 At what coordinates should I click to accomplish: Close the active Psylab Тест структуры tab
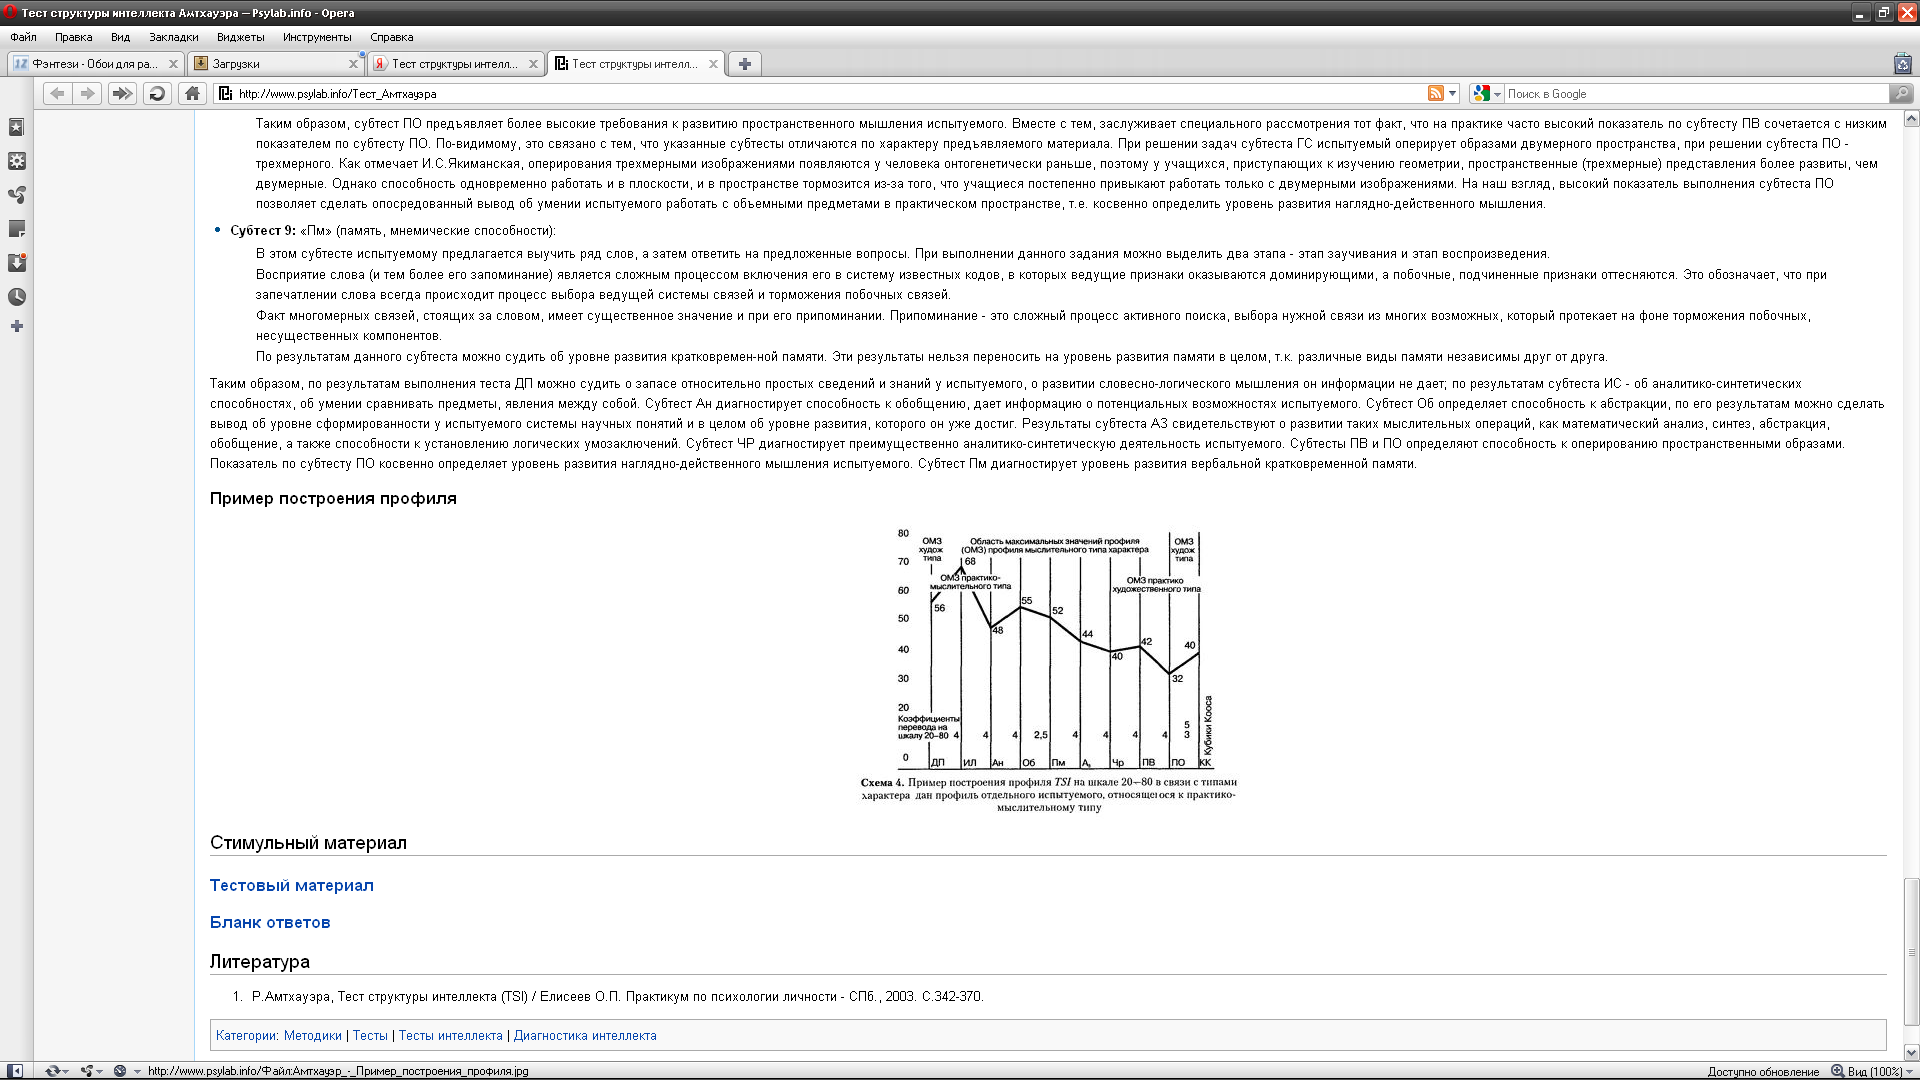[713, 64]
